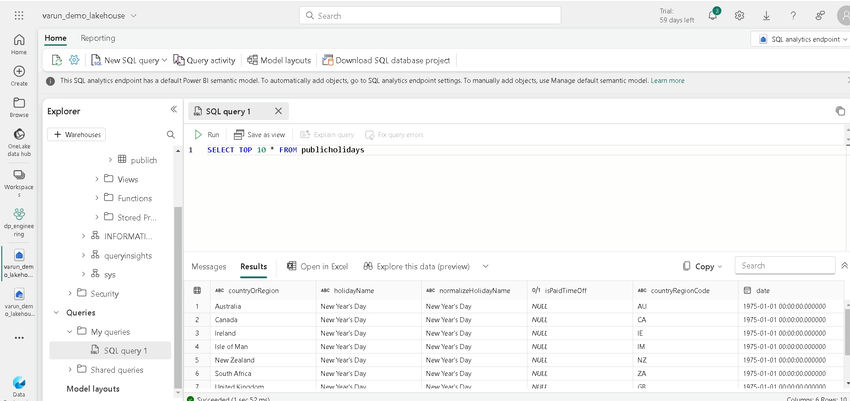
Task: Select the Home ribbon tab
Action: (55, 38)
